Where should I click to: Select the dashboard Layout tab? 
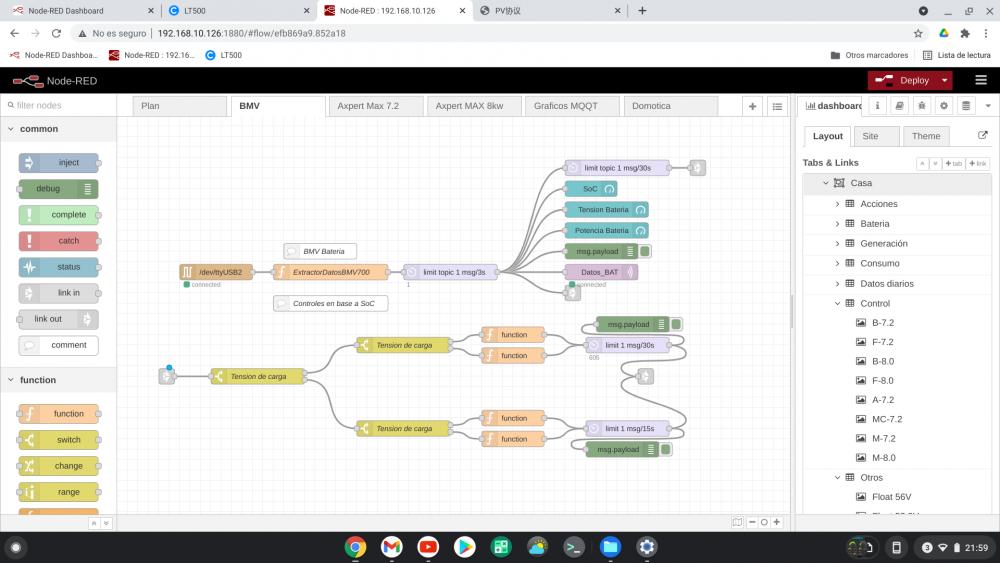(827, 136)
